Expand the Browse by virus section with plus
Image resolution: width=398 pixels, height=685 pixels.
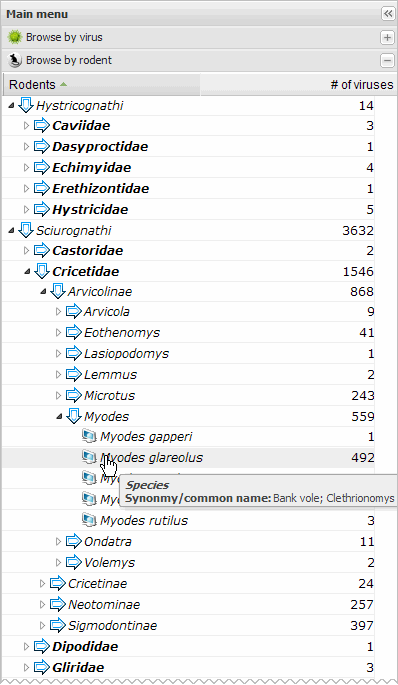pyautogui.click(x=388, y=38)
